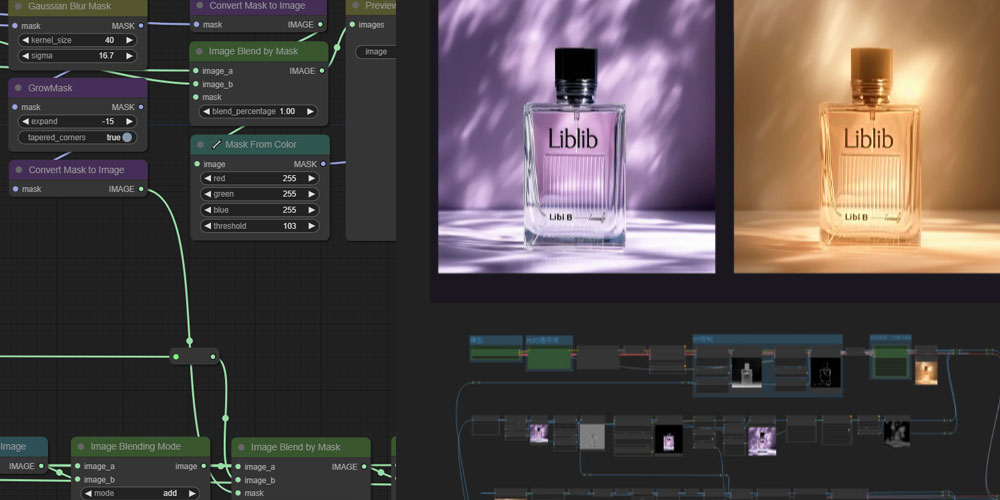Decrease the green value arrow
This screenshot has height=500, width=1000.
[x=208, y=194]
